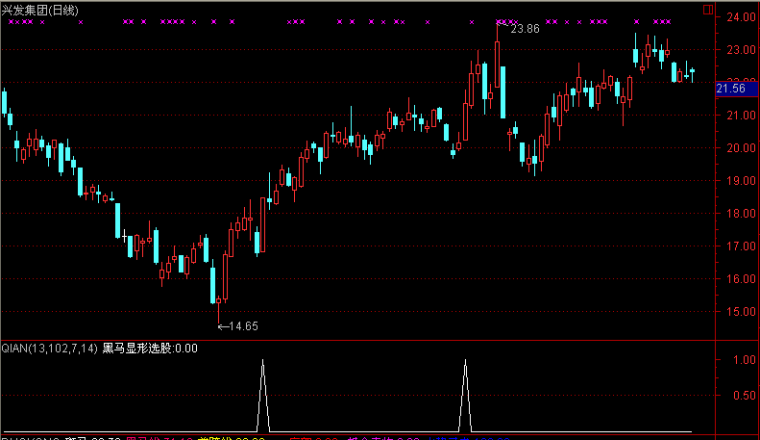The width and height of the screenshot is (760, 440).
Task: Click the 23.86 high price annotation
Action: point(525,29)
